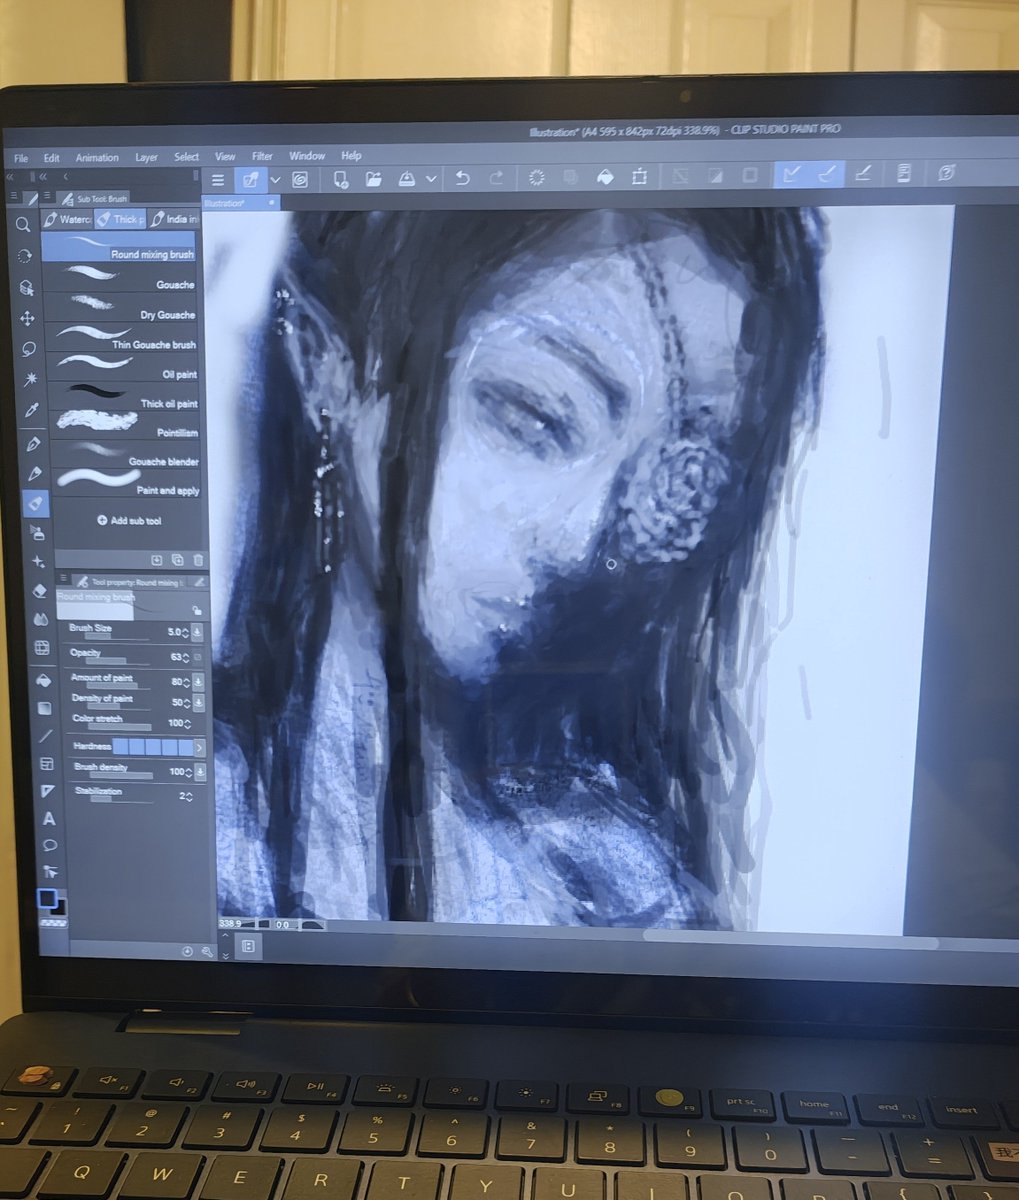Open dropdown arrow next to export icon

pyautogui.click(x=431, y=179)
